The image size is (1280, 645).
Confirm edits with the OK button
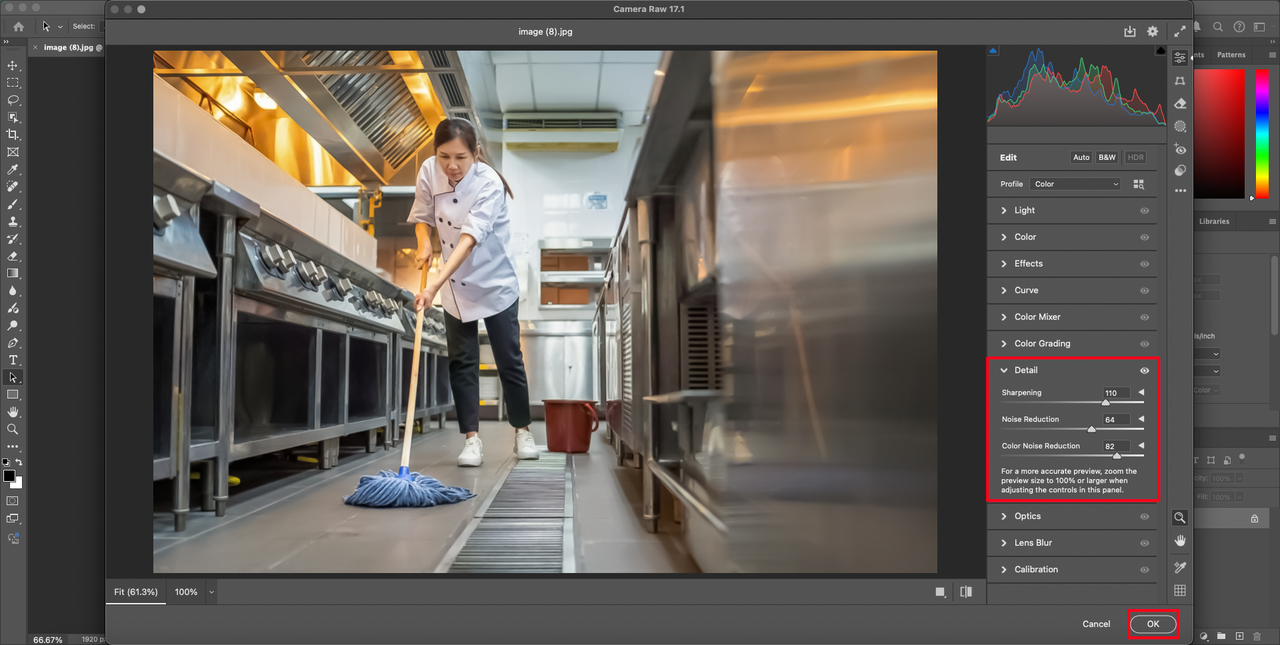(x=1153, y=624)
